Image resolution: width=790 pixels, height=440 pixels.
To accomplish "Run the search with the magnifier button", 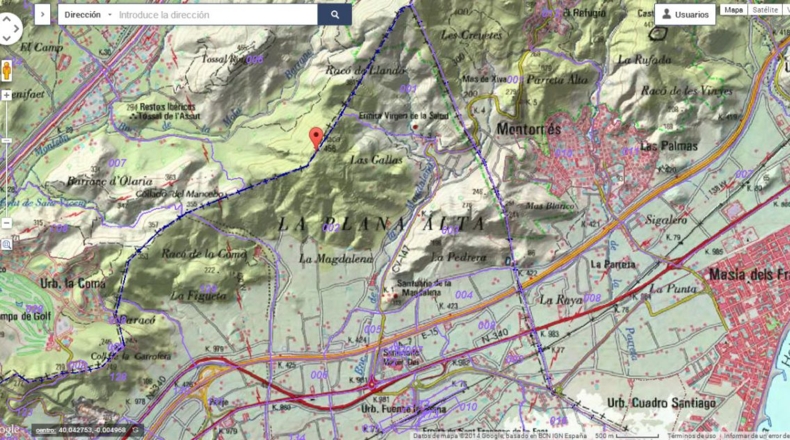I will [335, 15].
